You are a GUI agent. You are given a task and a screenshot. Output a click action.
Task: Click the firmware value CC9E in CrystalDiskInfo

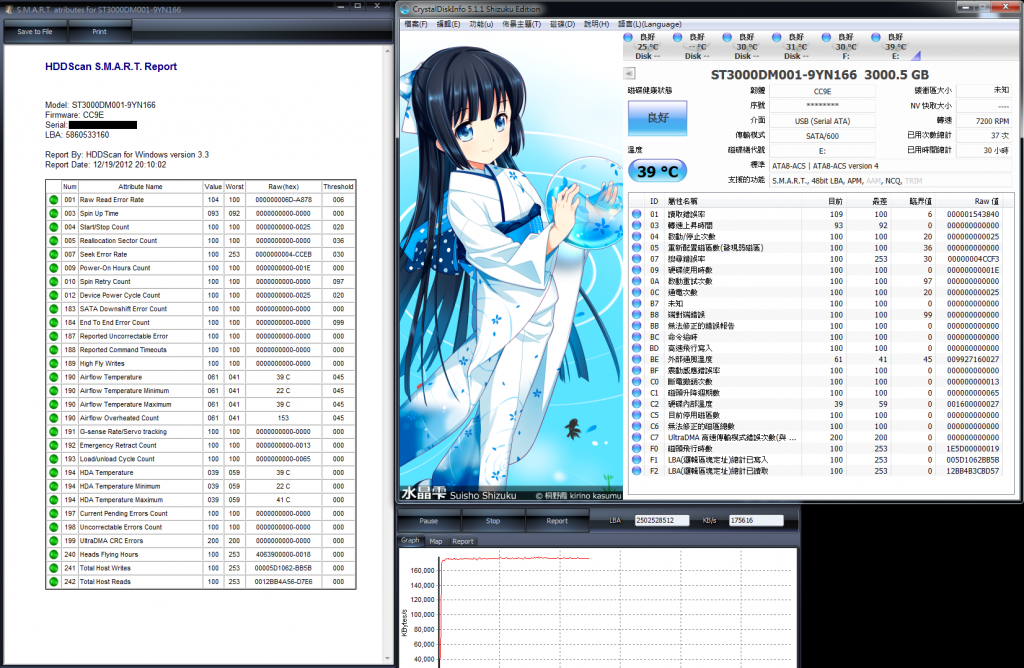click(822, 91)
